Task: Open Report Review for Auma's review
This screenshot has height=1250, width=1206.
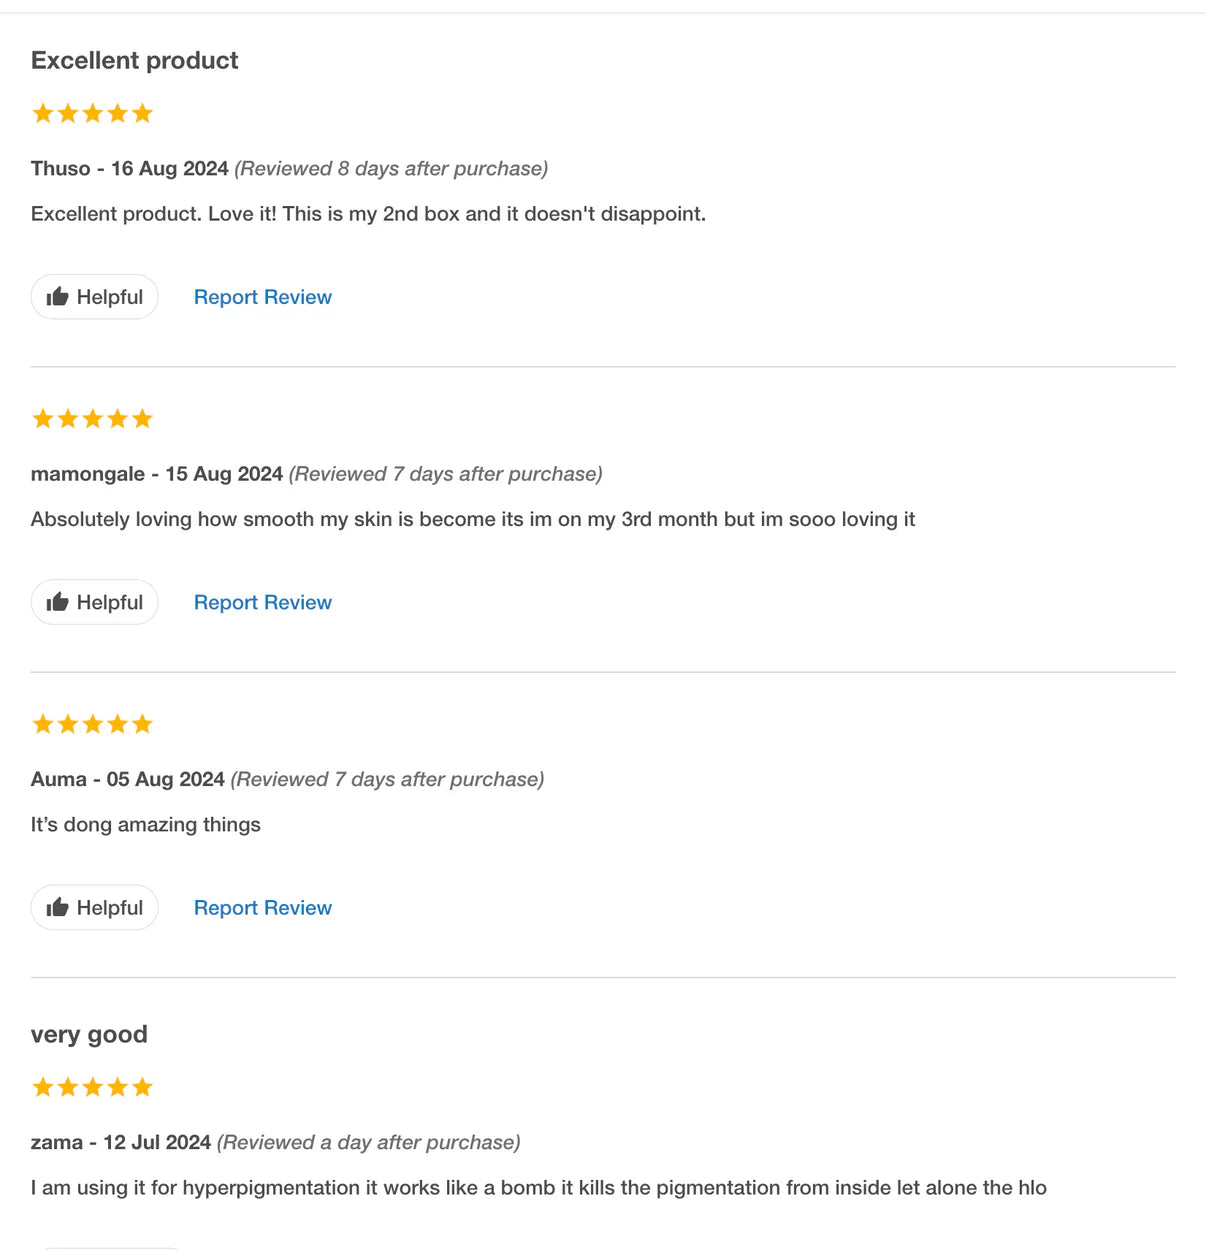Action: pos(262,907)
